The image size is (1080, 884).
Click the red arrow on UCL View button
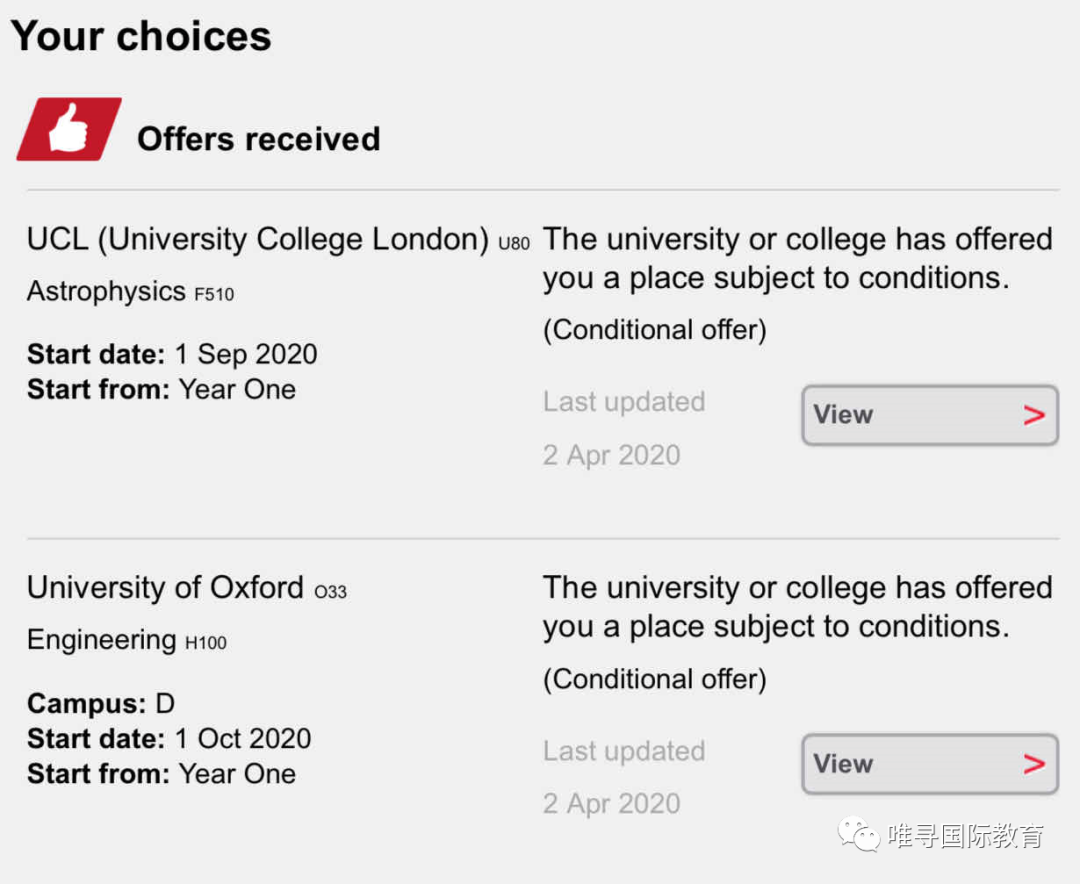[x=1034, y=415]
